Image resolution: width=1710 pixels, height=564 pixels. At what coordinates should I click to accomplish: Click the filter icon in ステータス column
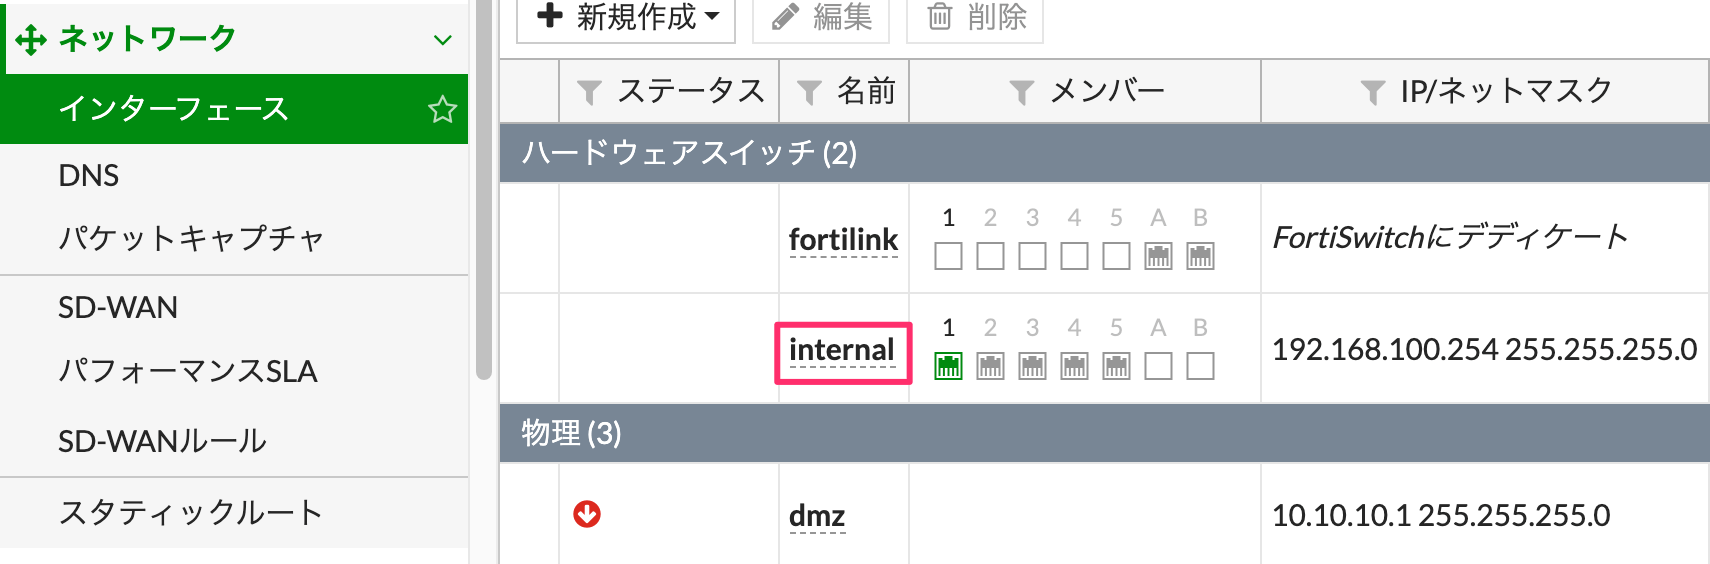click(x=589, y=93)
